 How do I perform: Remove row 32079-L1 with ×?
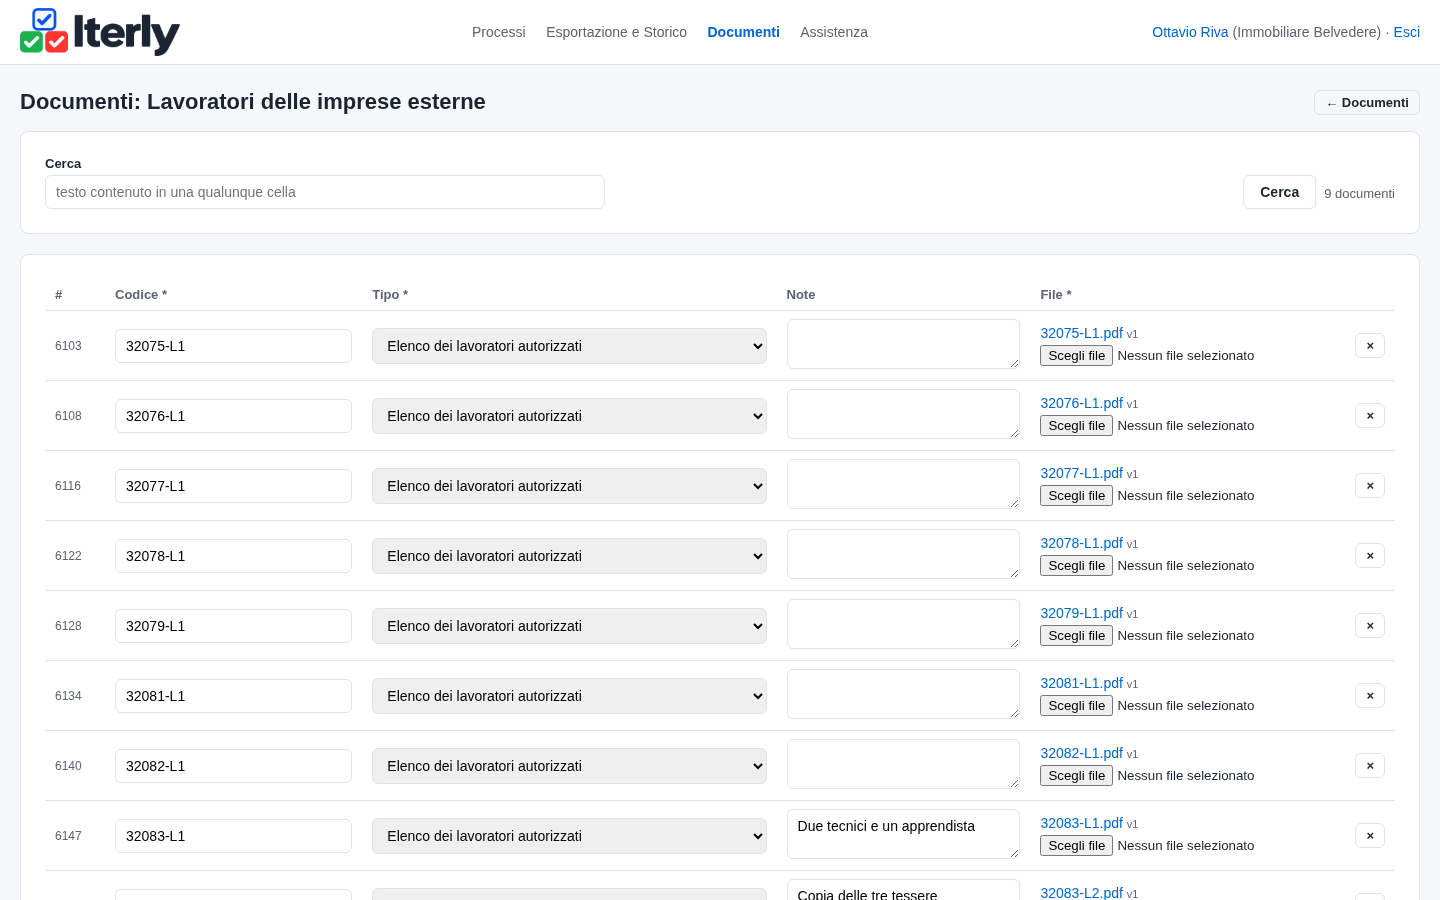click(1370, 626)
